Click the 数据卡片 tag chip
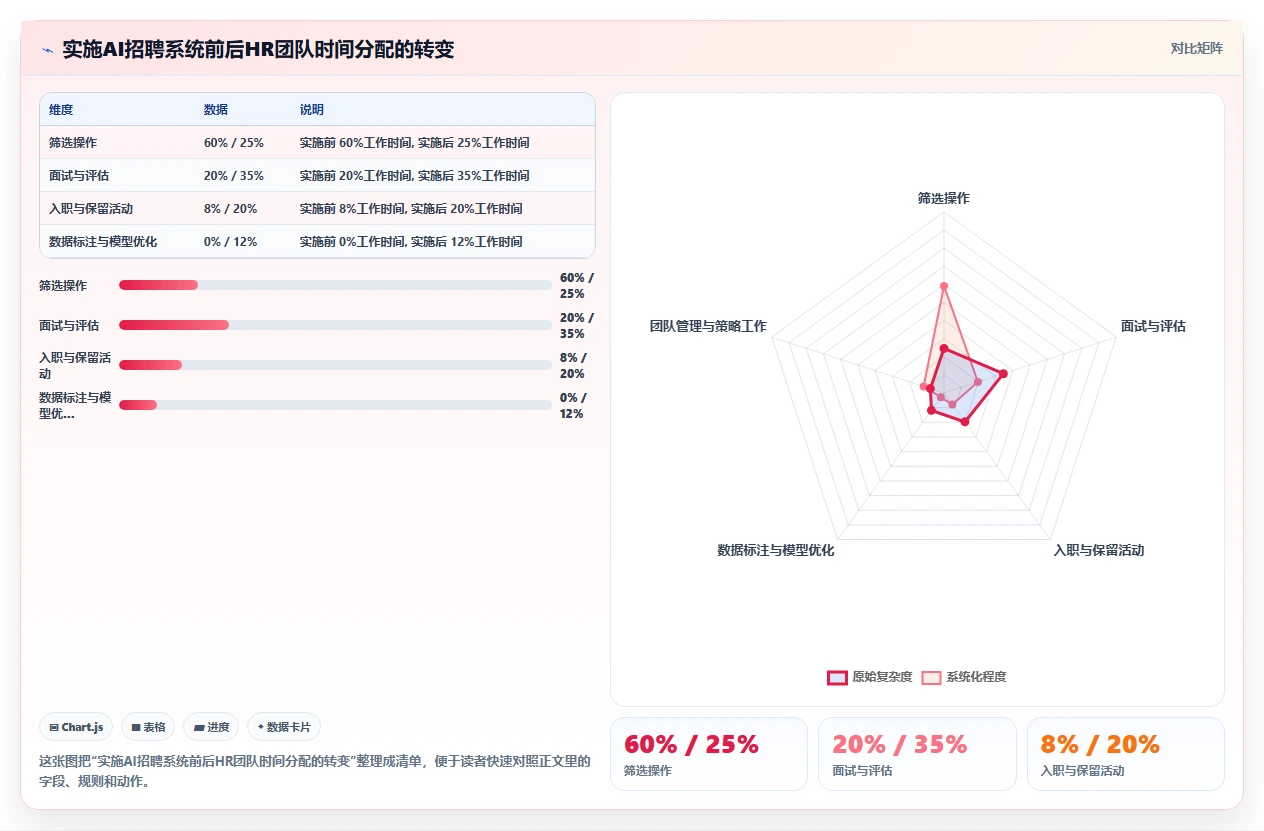 tap(284, 727)
